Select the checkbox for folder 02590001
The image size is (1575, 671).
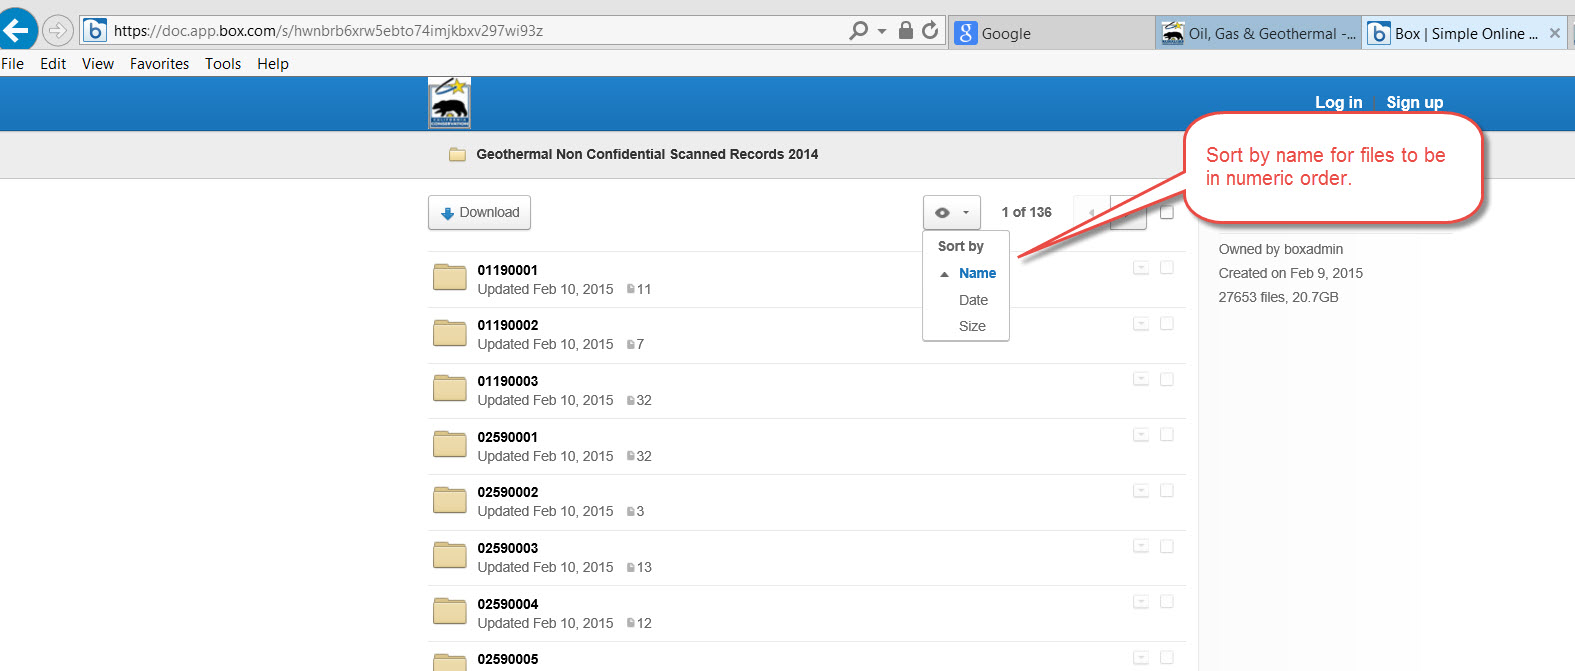[x=1166, y=435]
